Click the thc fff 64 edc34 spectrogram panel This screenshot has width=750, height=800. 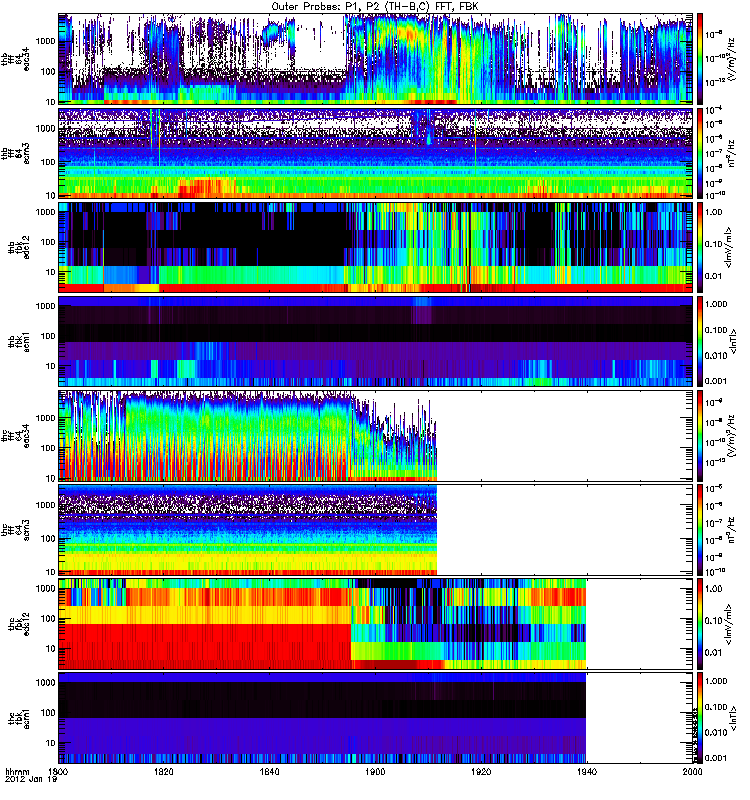click(375, 436)
